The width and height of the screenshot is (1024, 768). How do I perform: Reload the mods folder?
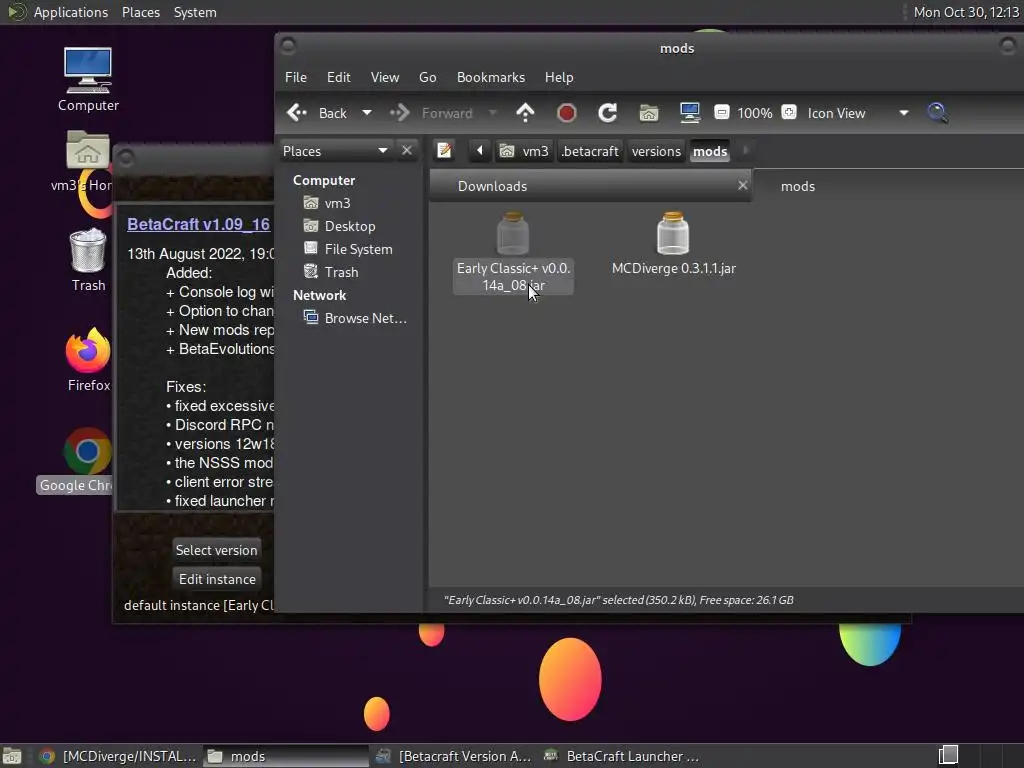[607, 113]
